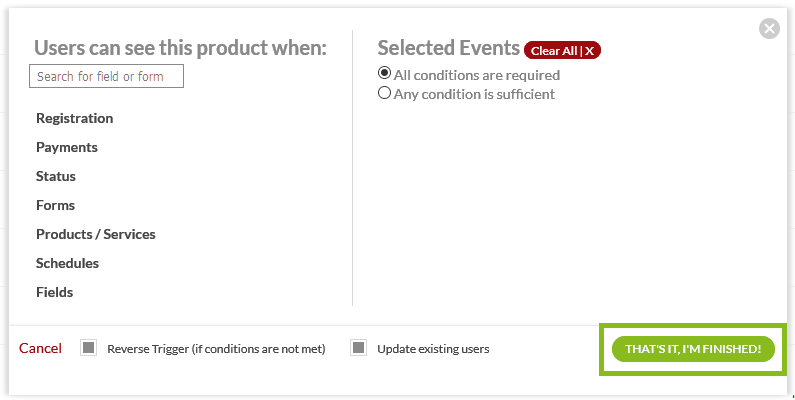Expand the Payments category
795x400 pixels.
click(x=67, y=147)
